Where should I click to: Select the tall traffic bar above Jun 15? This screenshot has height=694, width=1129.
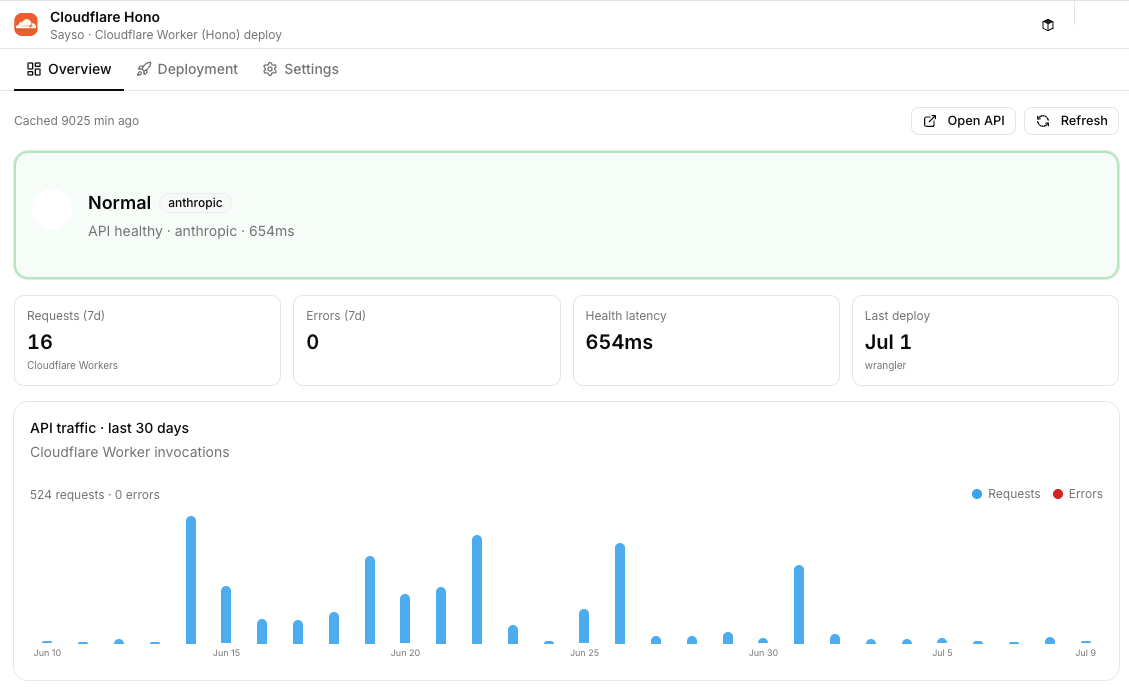226,615
